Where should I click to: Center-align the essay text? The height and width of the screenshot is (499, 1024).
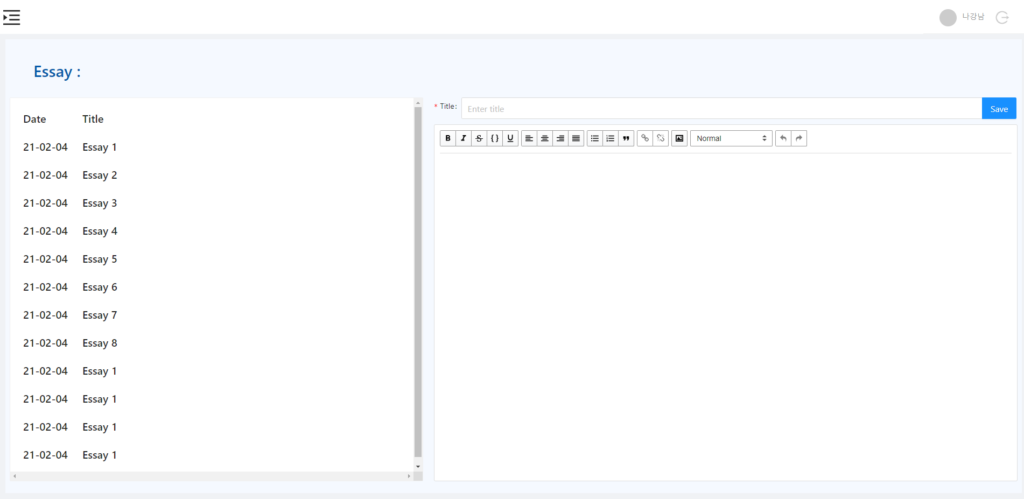tap(545, 138)
